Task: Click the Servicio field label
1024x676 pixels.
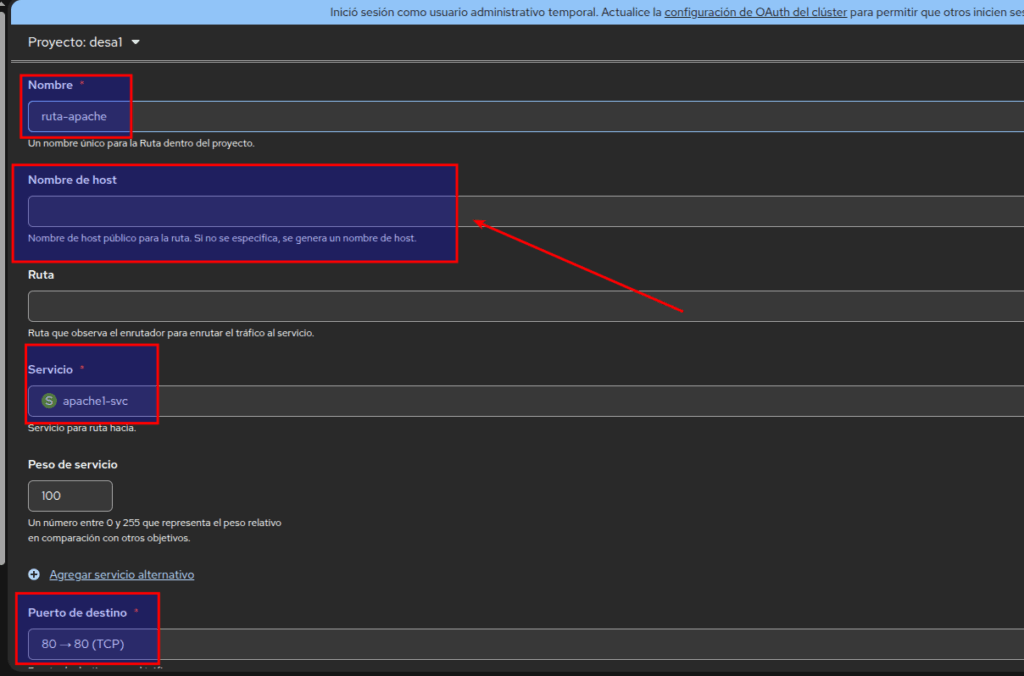Action: pyautogui.click(x=50, y=369)
